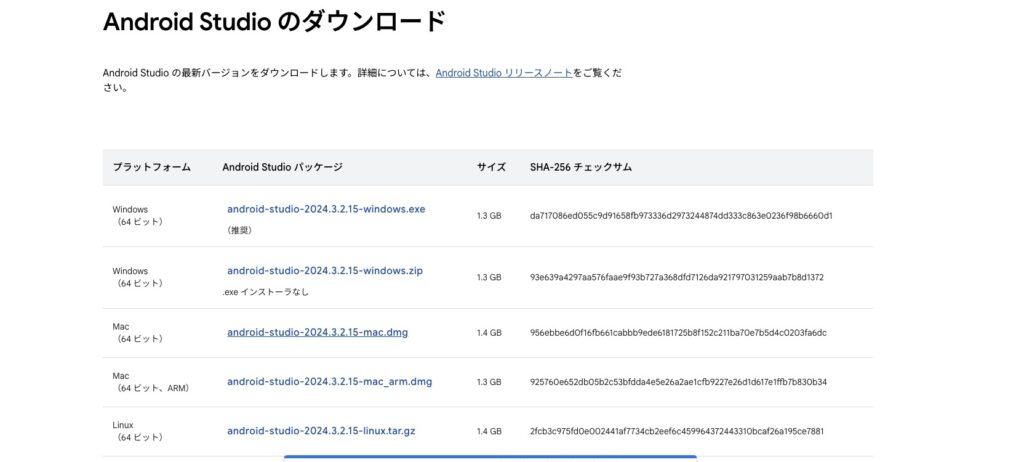
Task: Click the サイズ column header
Action: (x=491, y=167)
